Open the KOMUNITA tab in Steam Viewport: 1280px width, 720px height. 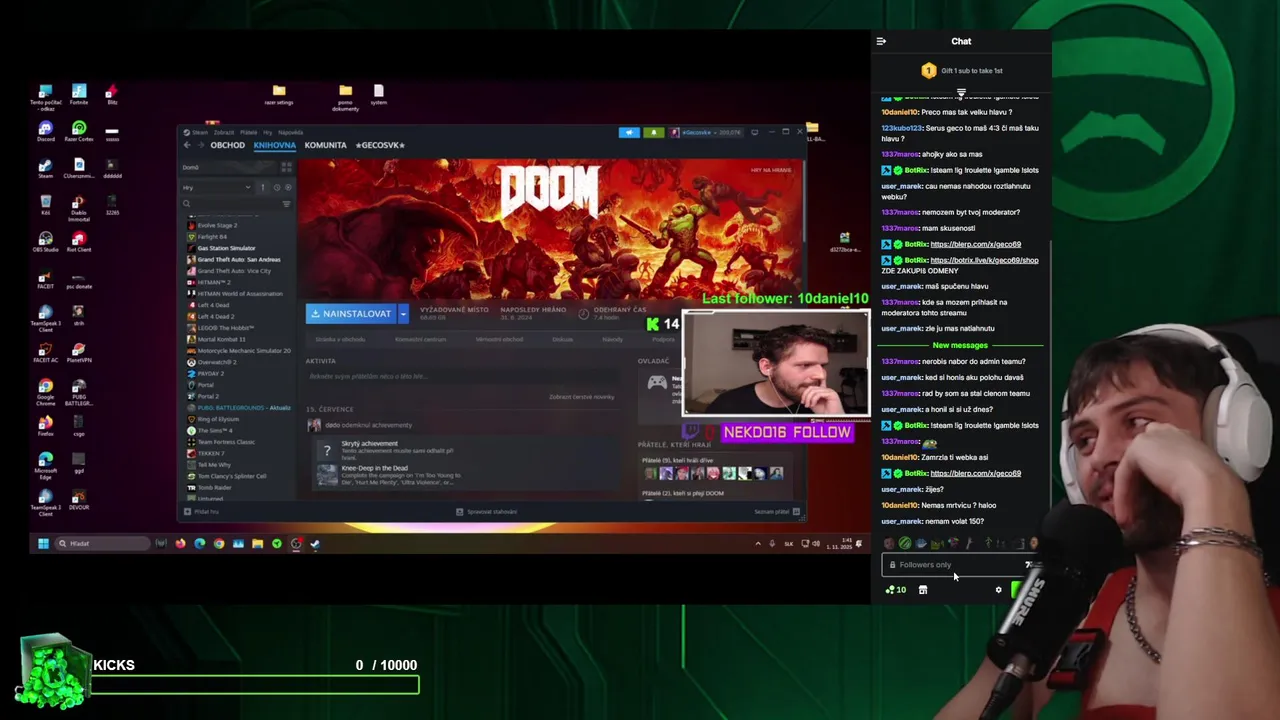click(x=325, y=145)
